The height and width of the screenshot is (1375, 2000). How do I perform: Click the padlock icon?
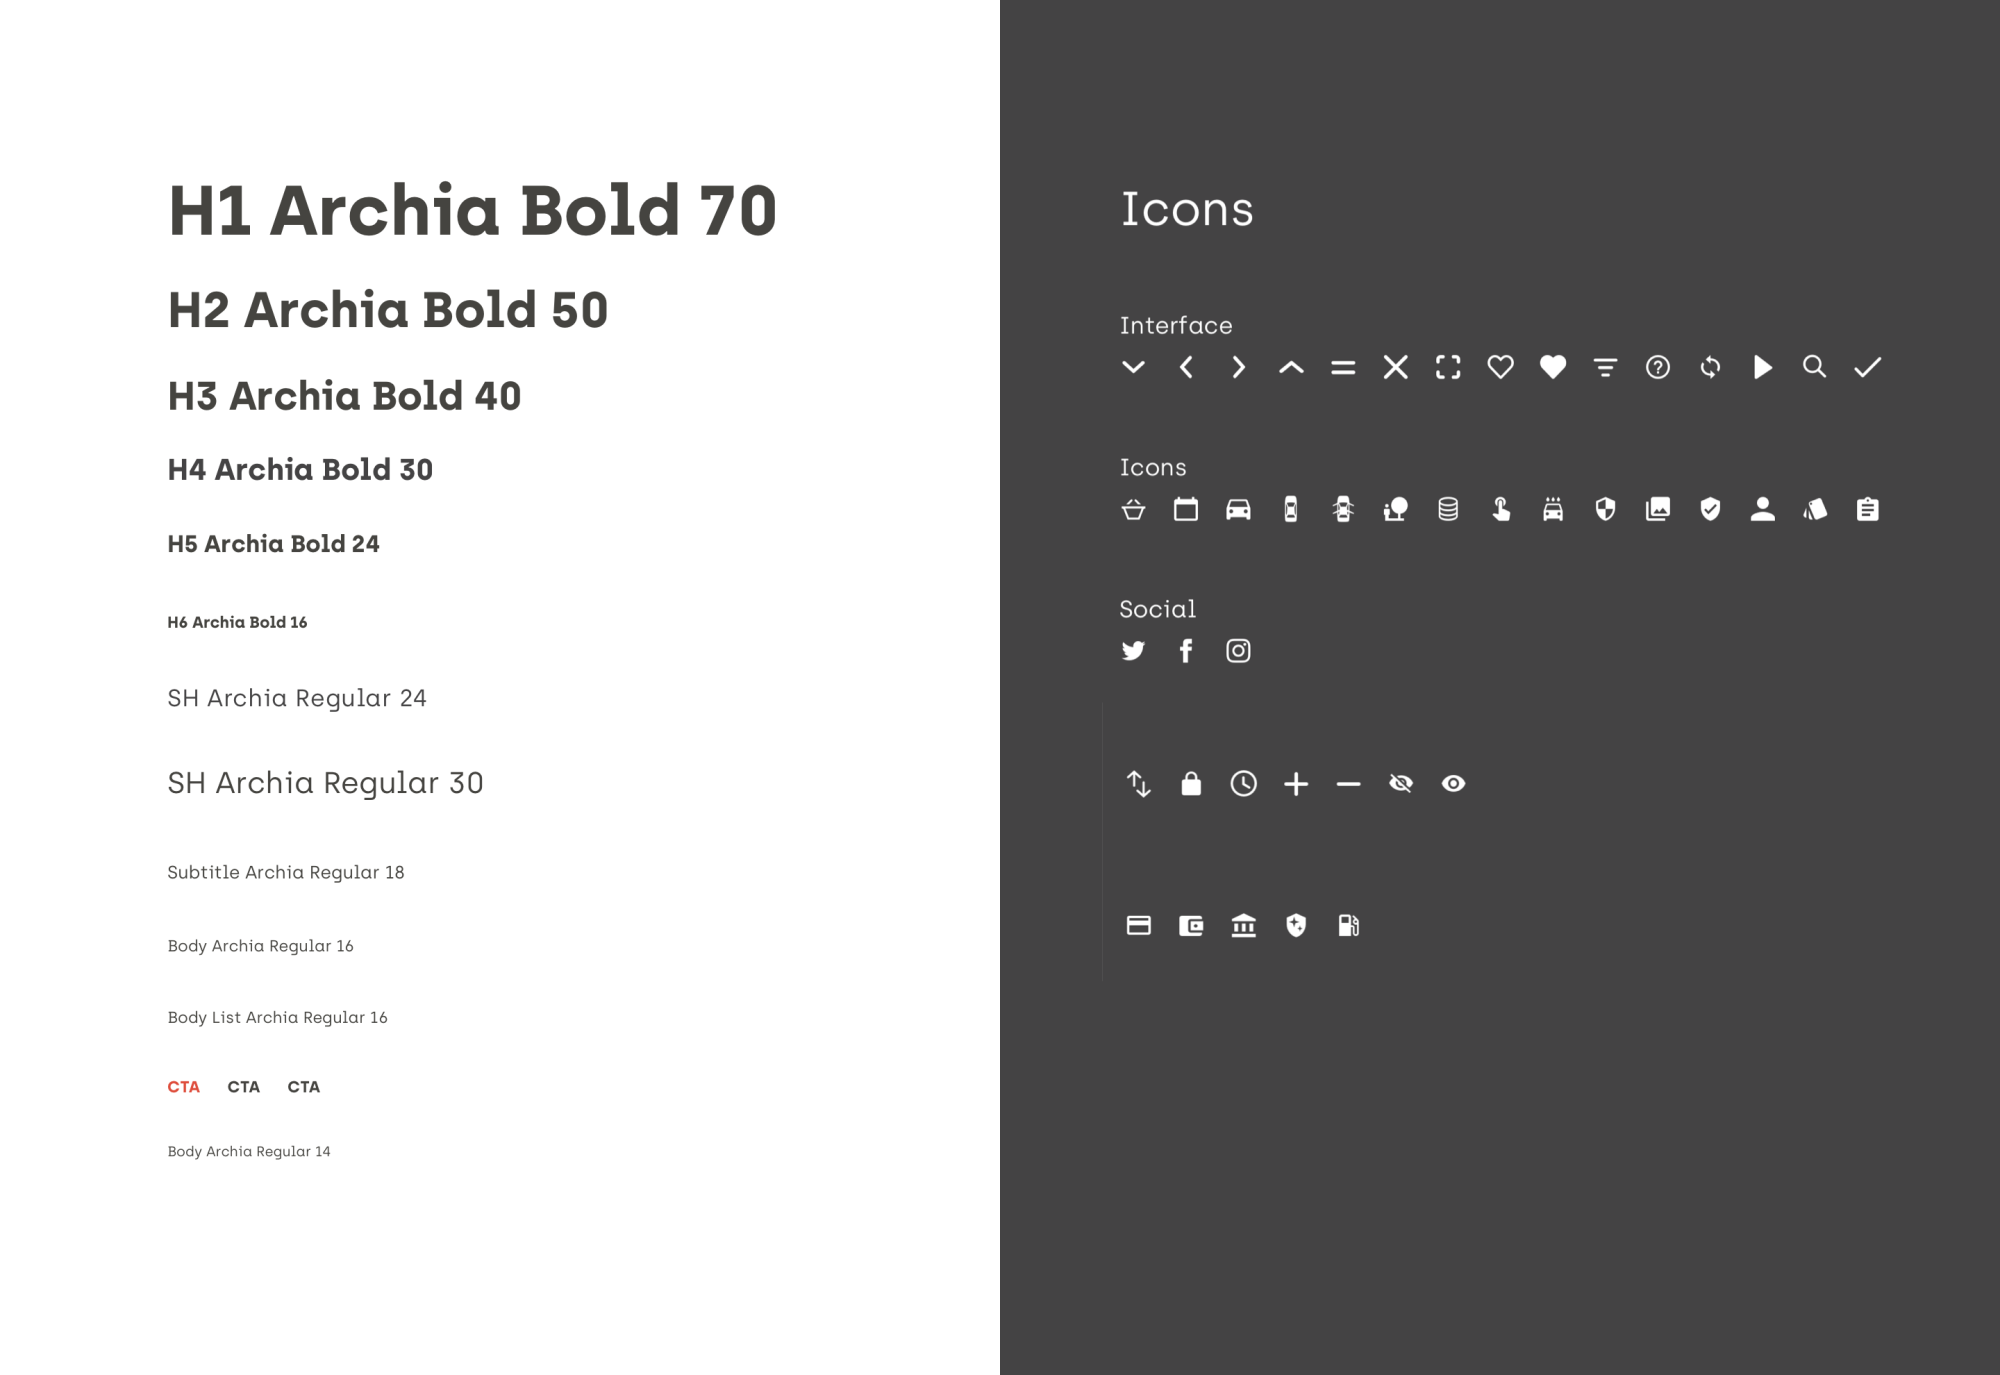click(1191, 783)
